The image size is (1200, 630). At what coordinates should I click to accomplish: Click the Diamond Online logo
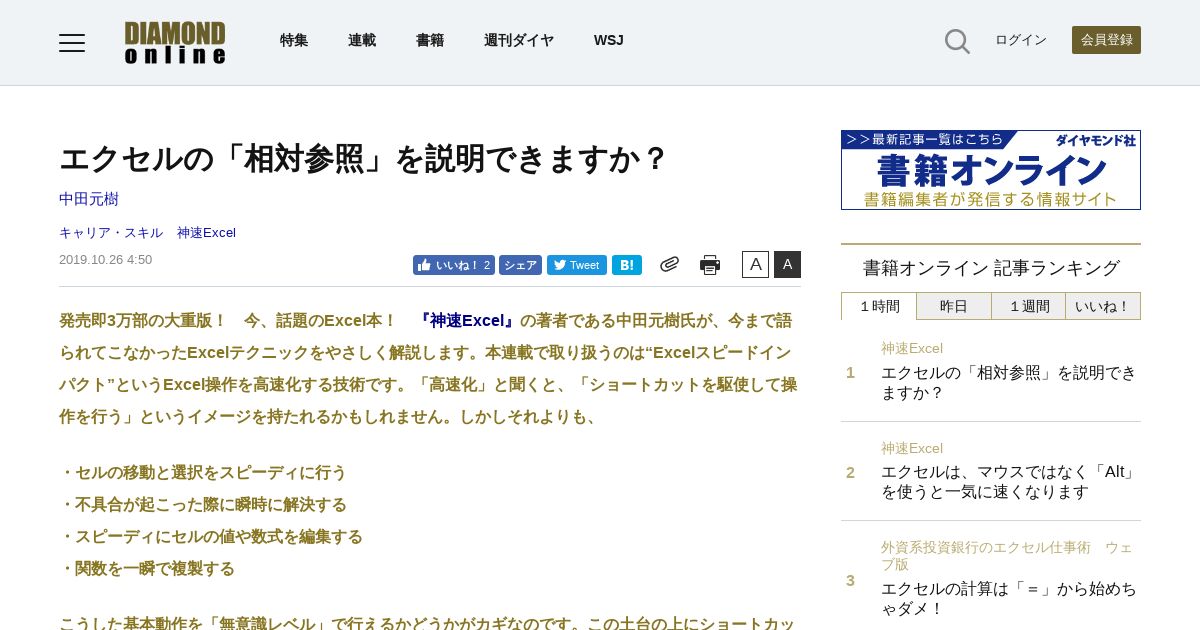click(175, 42)
